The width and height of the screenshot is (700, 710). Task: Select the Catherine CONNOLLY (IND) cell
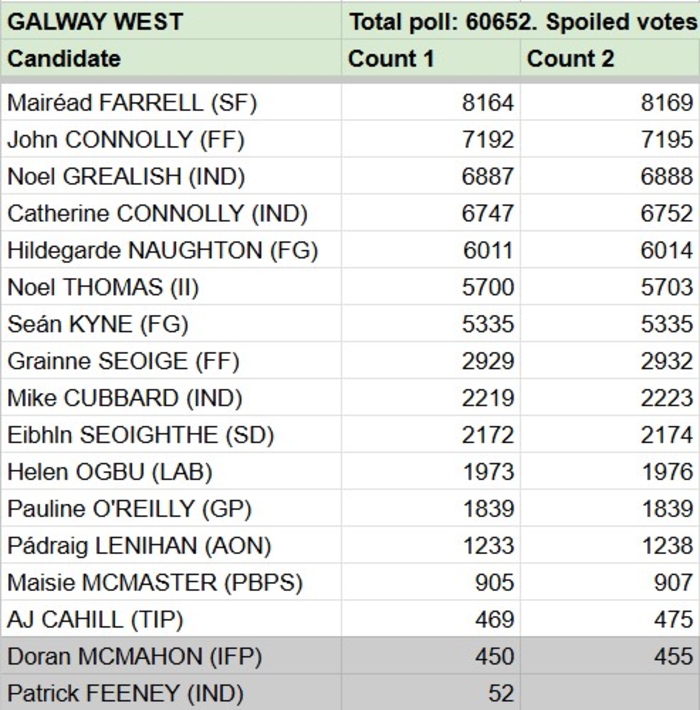(x=170, y=213)
